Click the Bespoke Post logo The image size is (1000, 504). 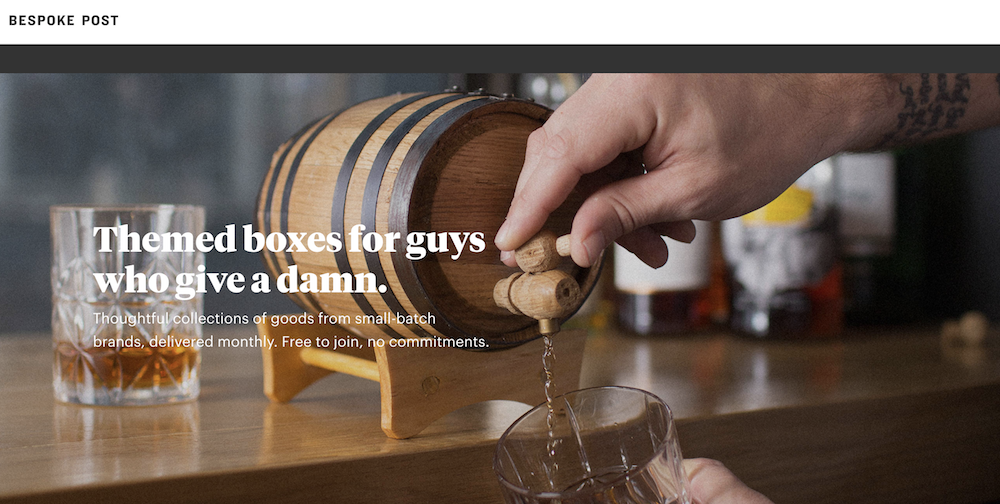[x=64, y=20]
